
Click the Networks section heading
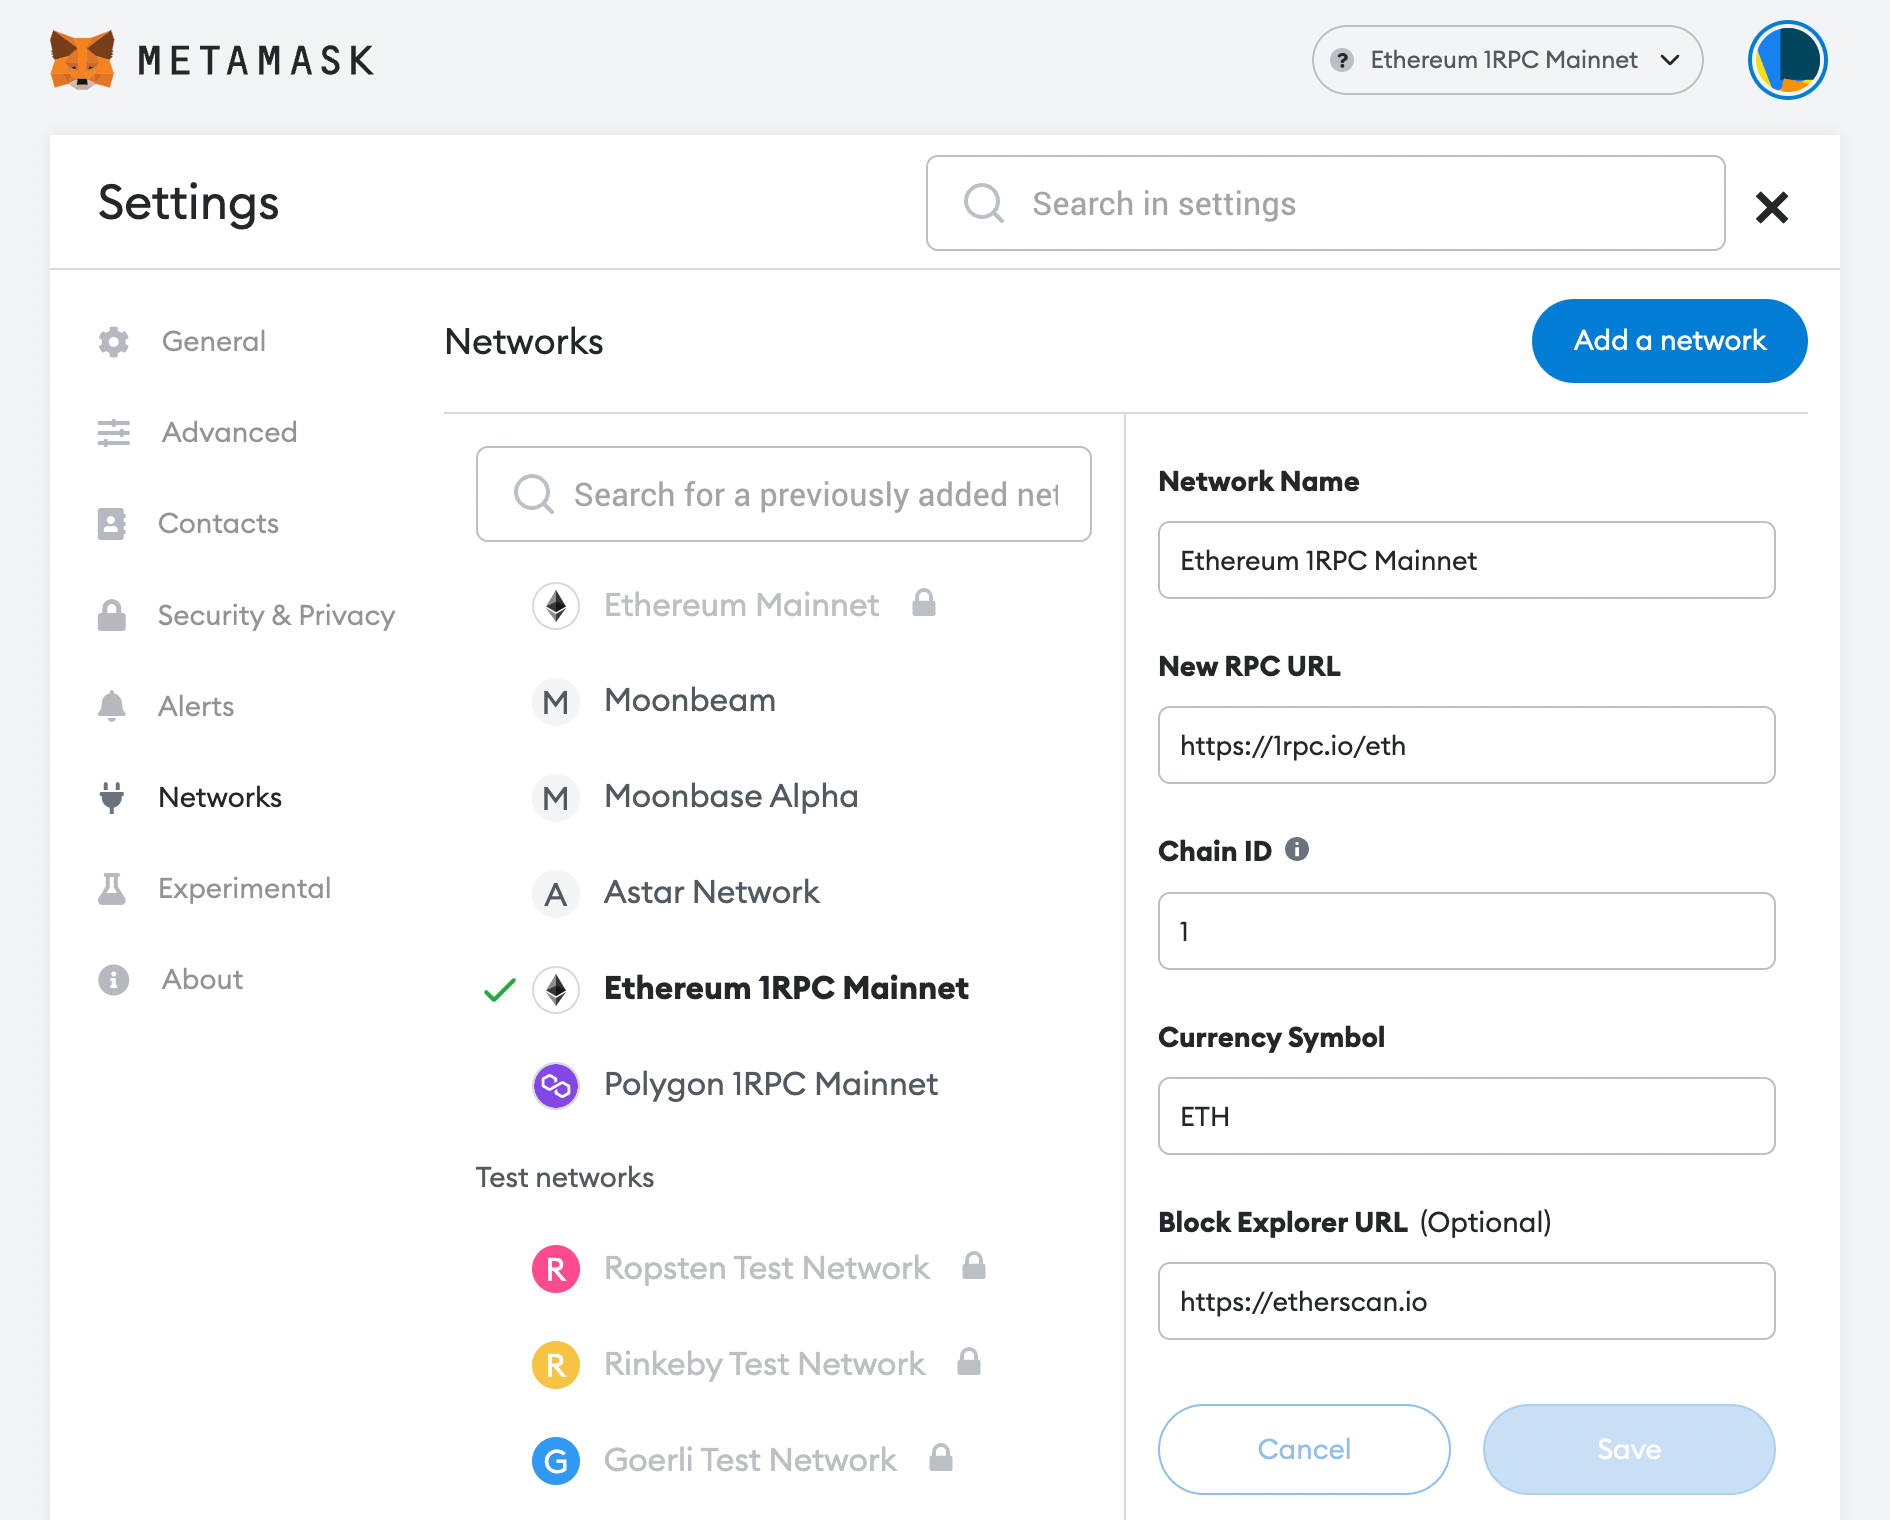point(524,341)
